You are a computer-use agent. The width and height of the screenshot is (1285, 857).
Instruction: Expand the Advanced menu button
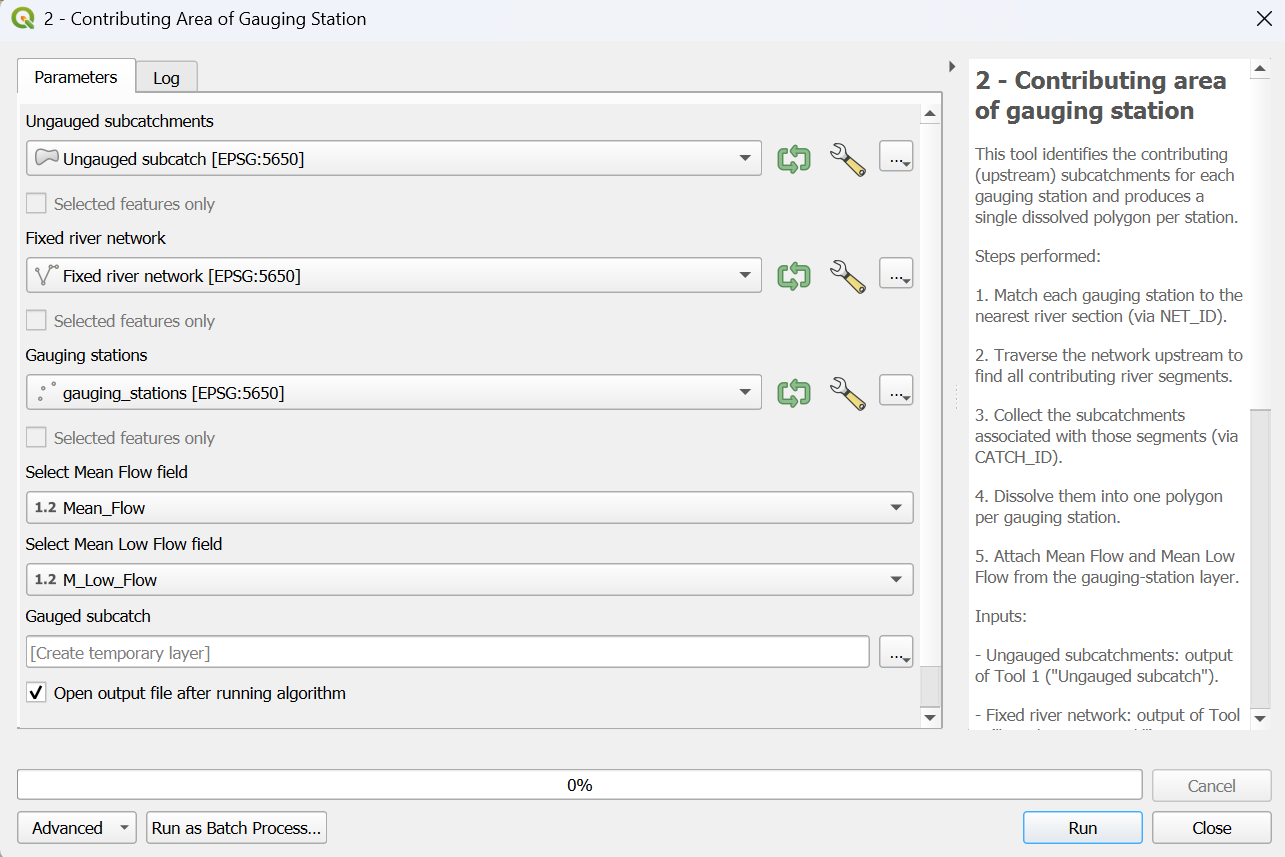(x=77, y=828)
